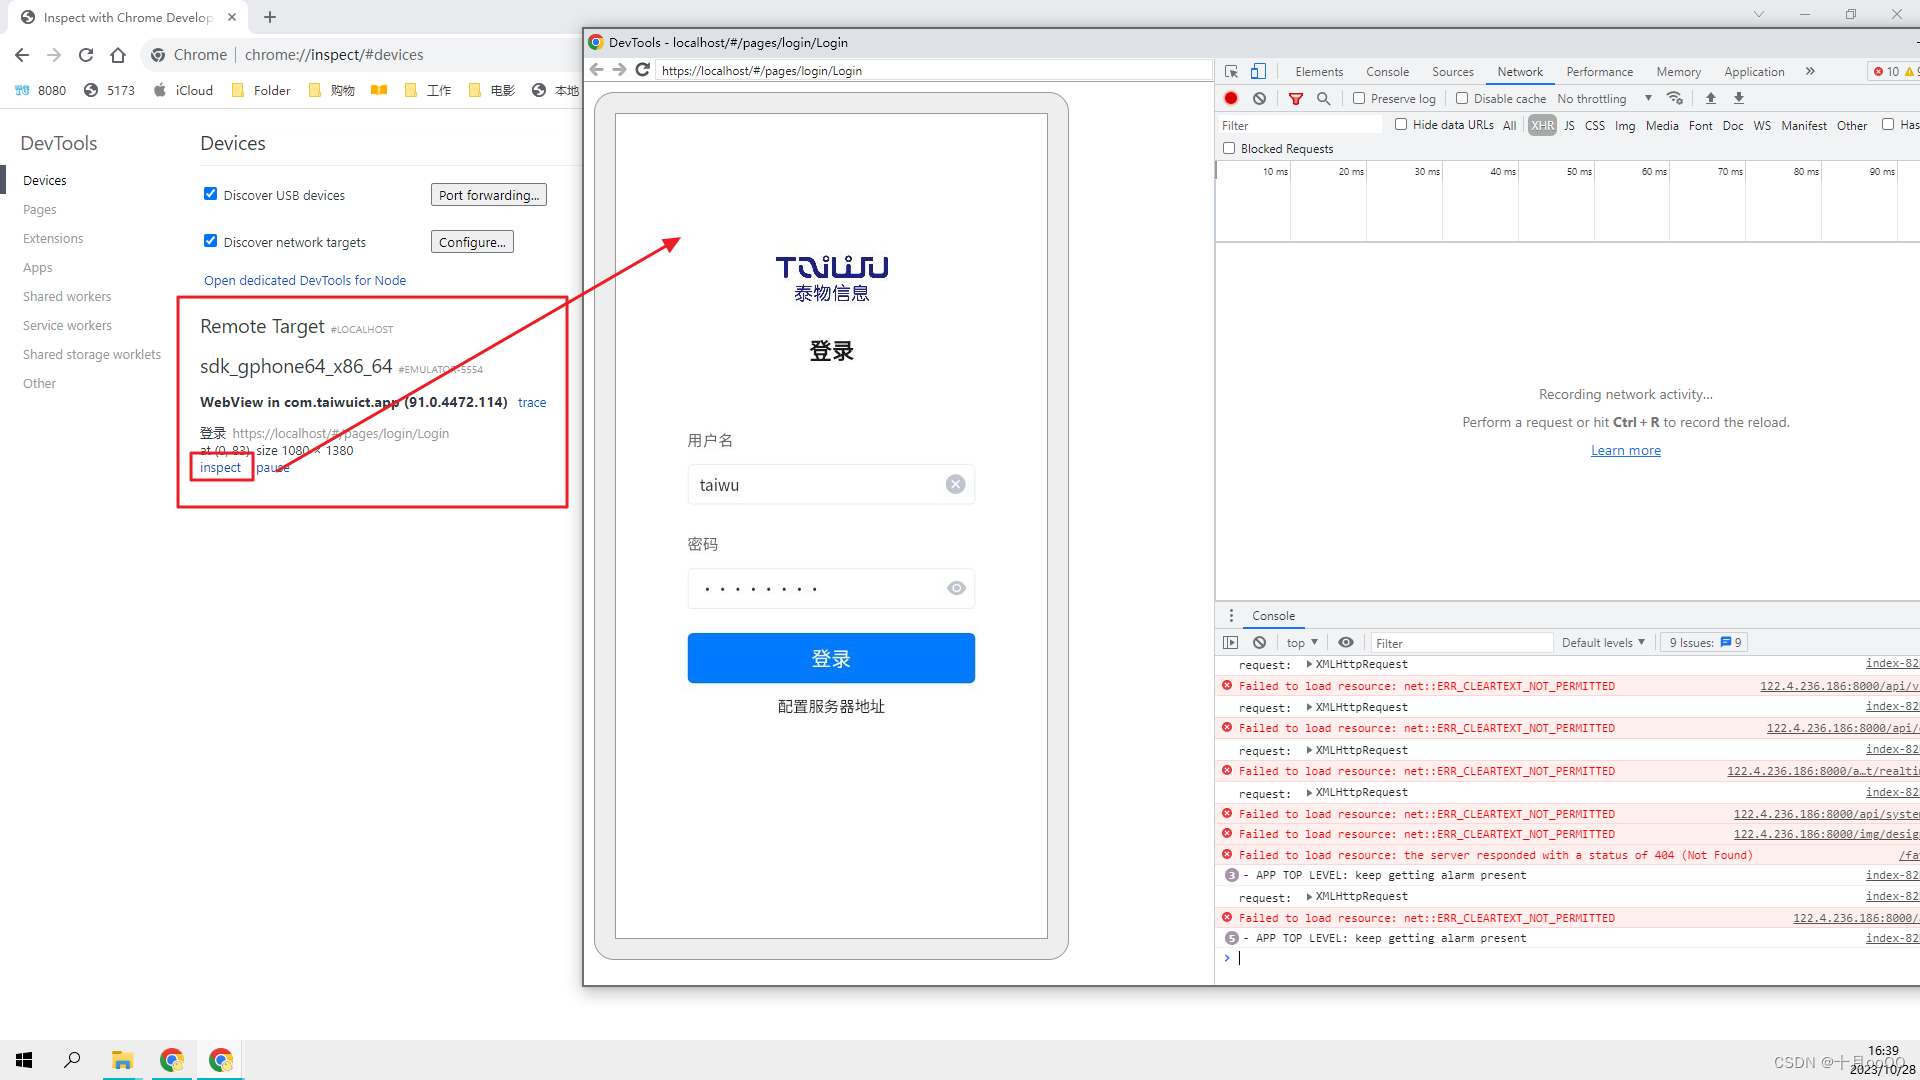Enable the Disable cache checkbox
Screen dimensions: 1920x1080
tap(1461, 98)
